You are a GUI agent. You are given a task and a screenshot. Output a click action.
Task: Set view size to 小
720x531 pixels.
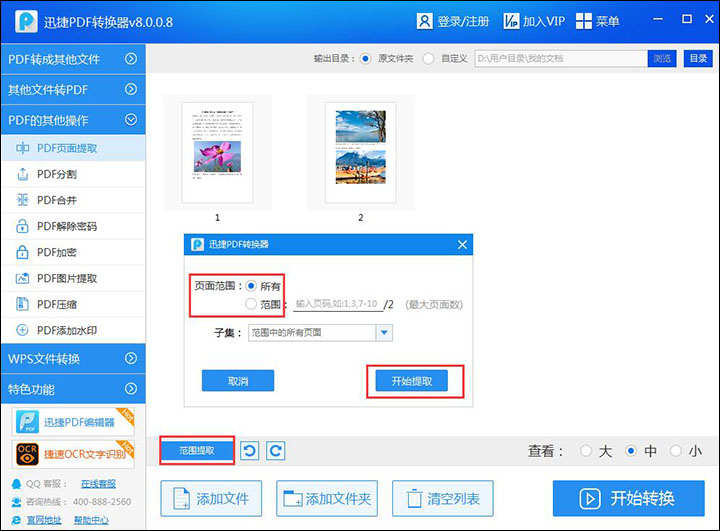[x=675, y=451]
